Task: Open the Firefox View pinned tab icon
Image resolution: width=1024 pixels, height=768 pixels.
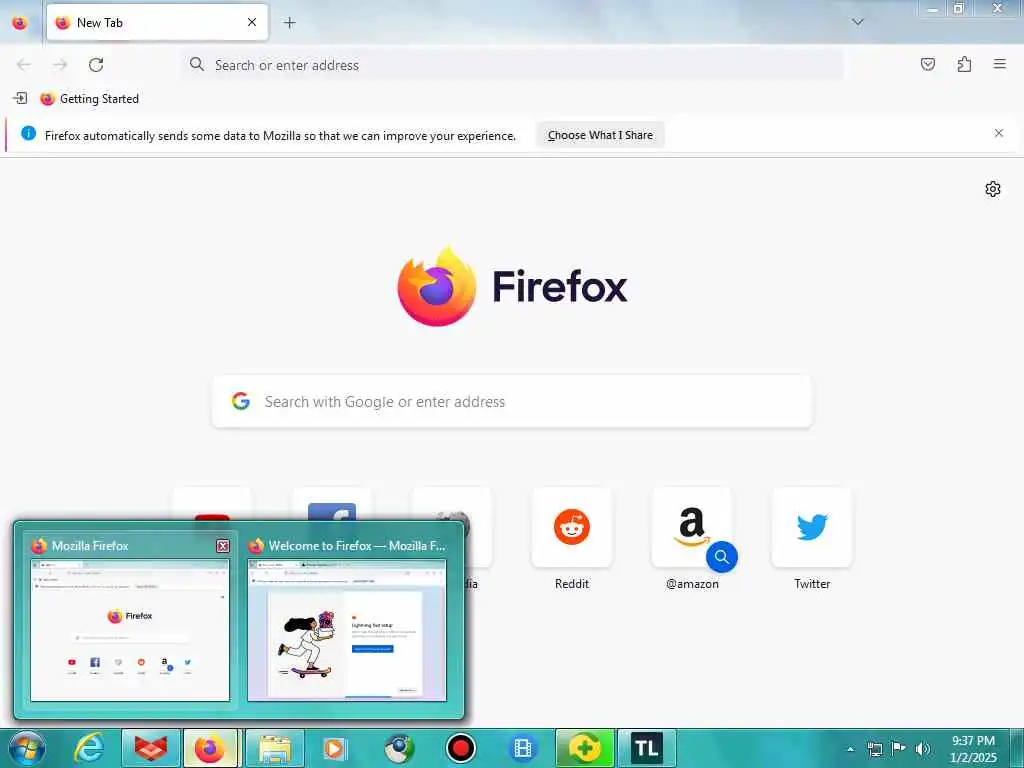Action: [x=20, y=22]
